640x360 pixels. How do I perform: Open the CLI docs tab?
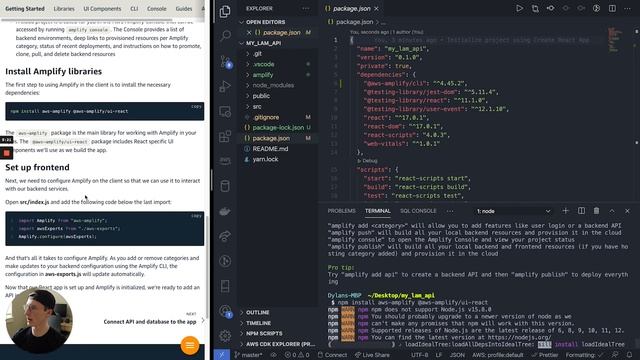click(x=134, y=9)
